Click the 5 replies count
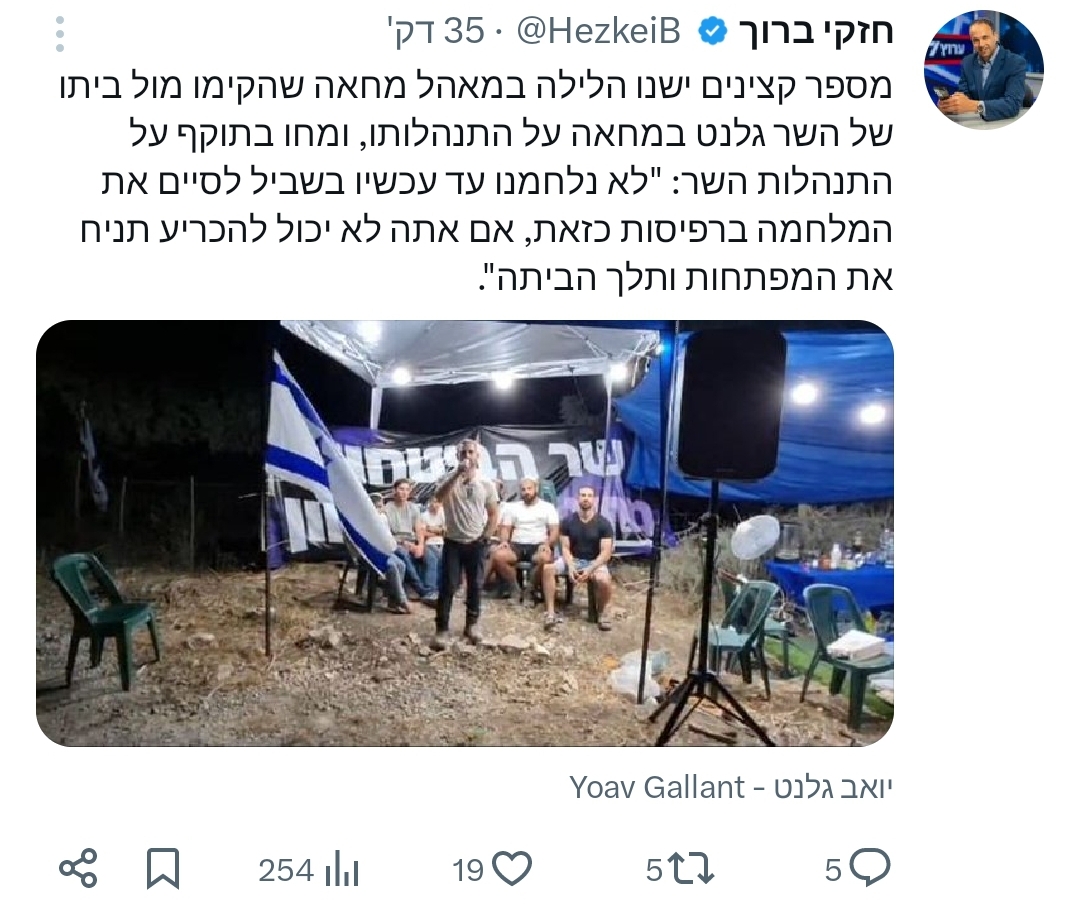Screen dimensions: 1080x917 [833, 870]
